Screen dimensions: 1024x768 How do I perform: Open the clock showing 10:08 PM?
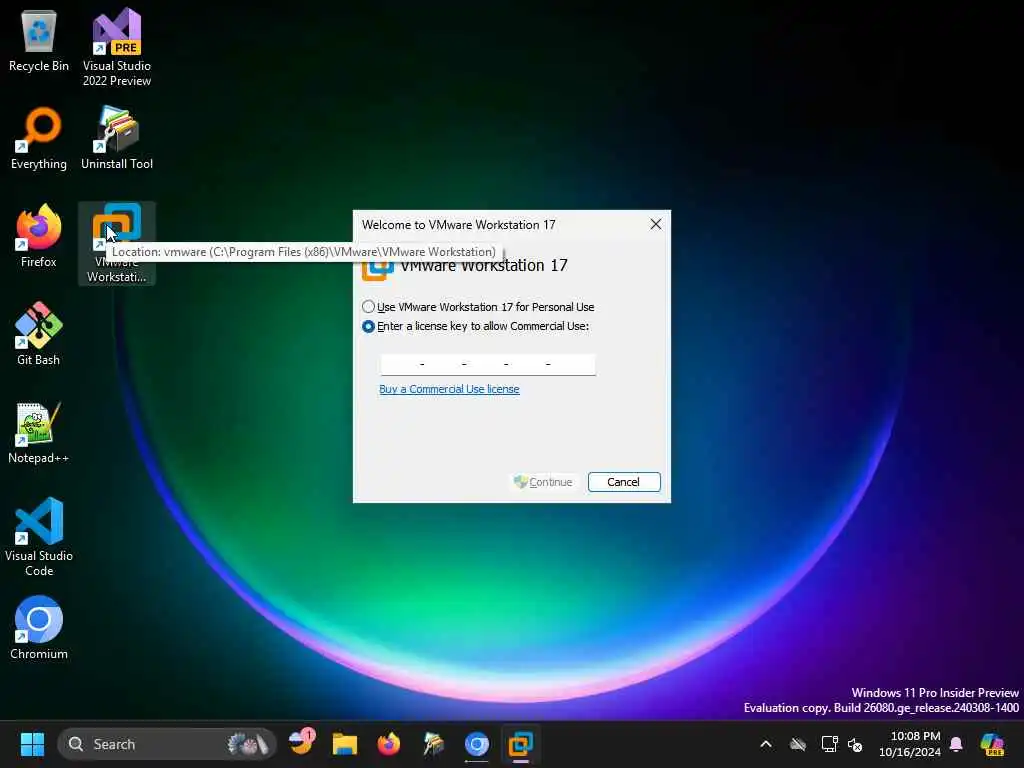click(910, 744)
